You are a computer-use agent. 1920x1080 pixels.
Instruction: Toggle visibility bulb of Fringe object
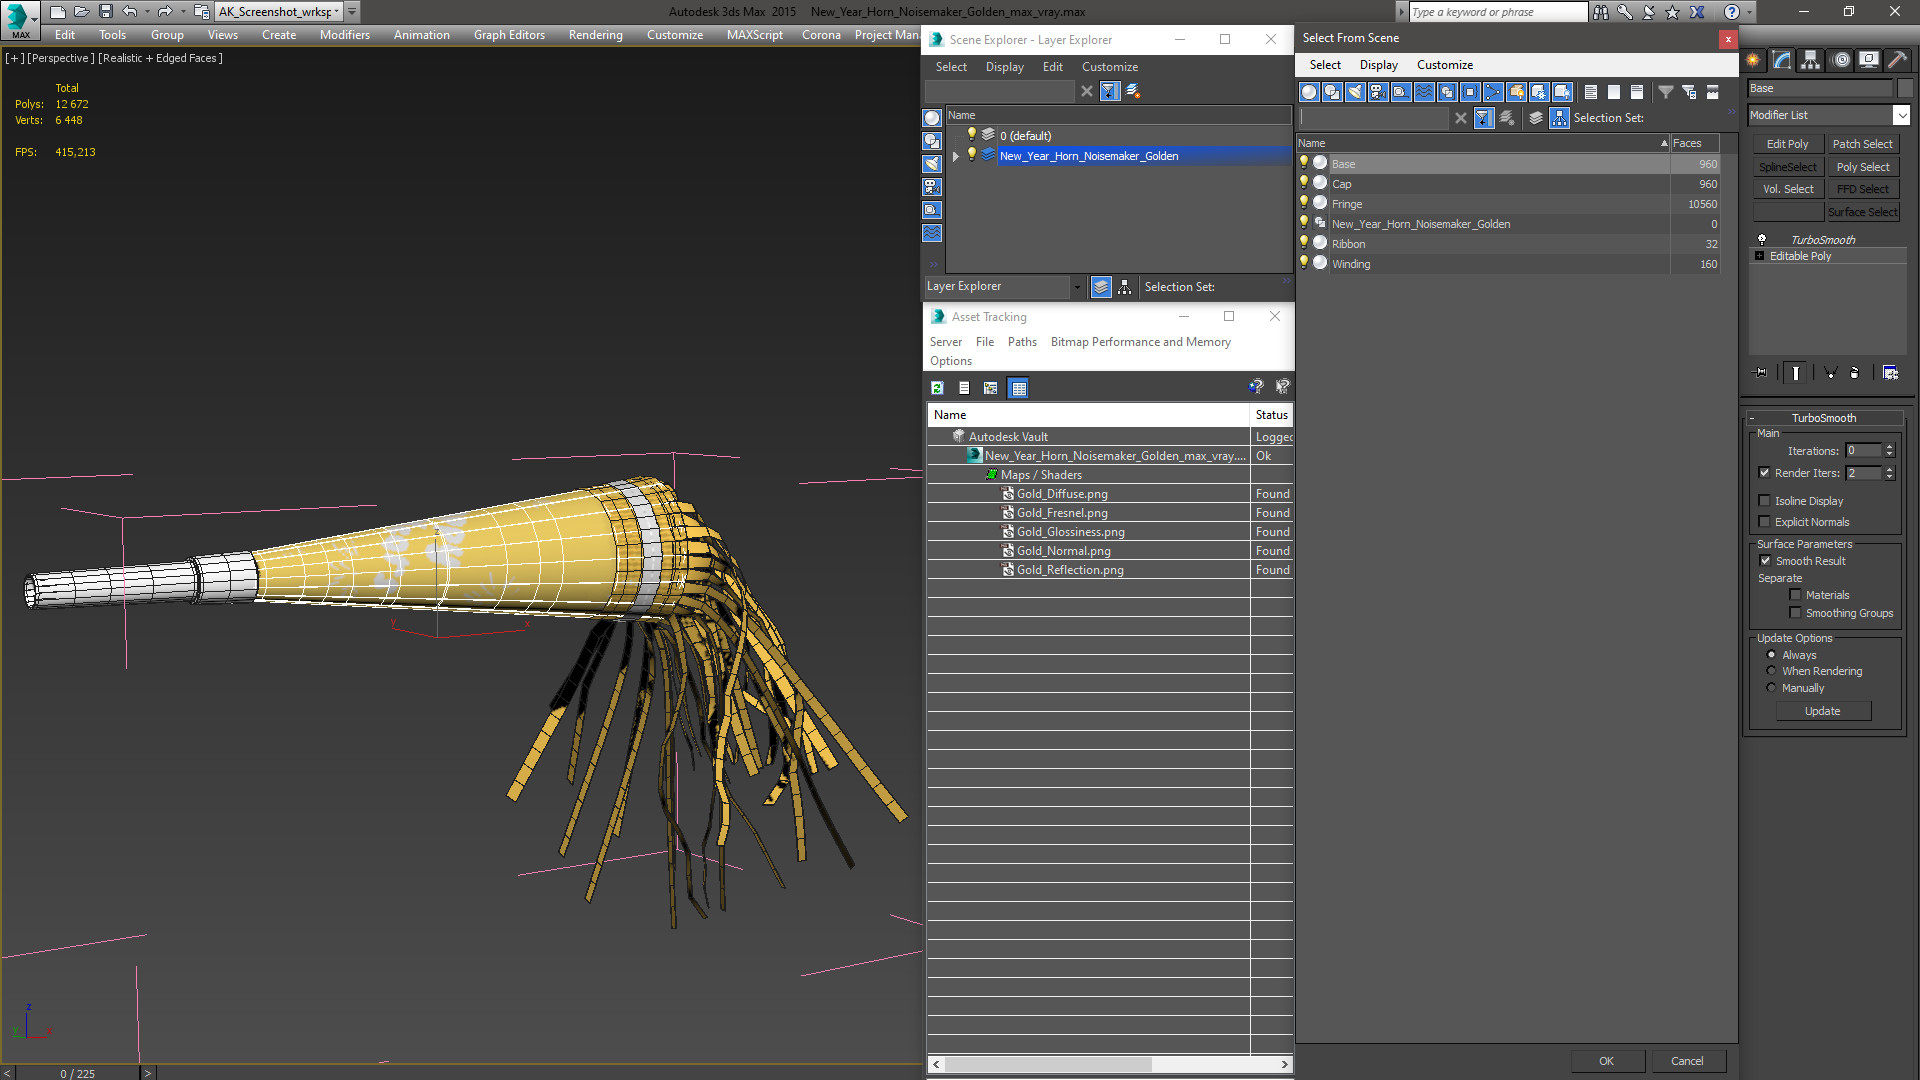pos(1303,202)
